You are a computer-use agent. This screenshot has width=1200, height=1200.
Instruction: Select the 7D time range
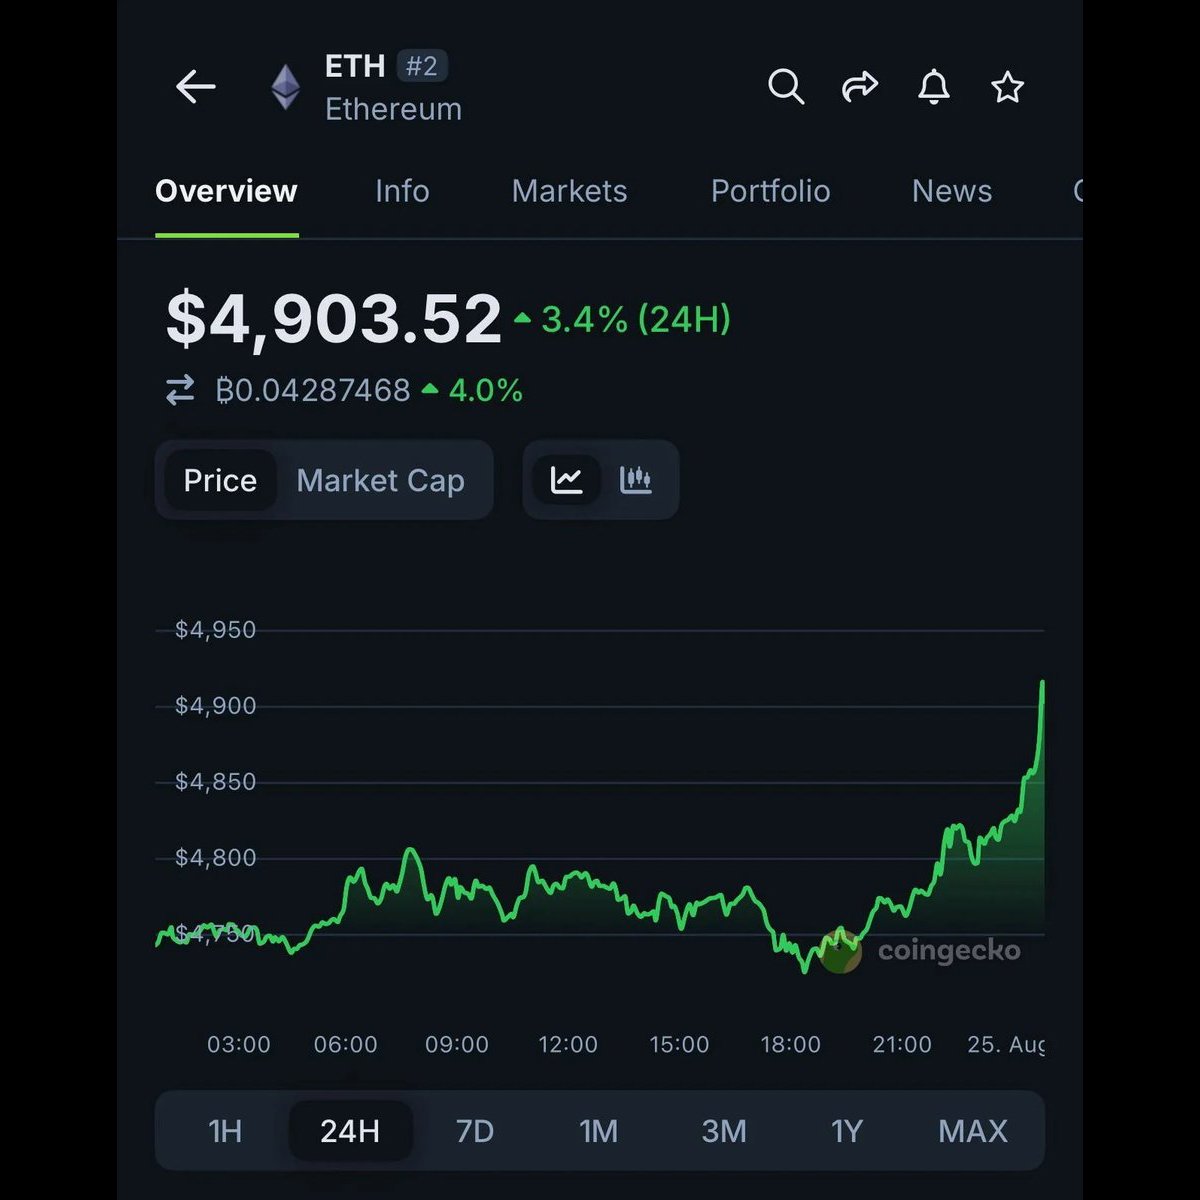coord(475,1131)
